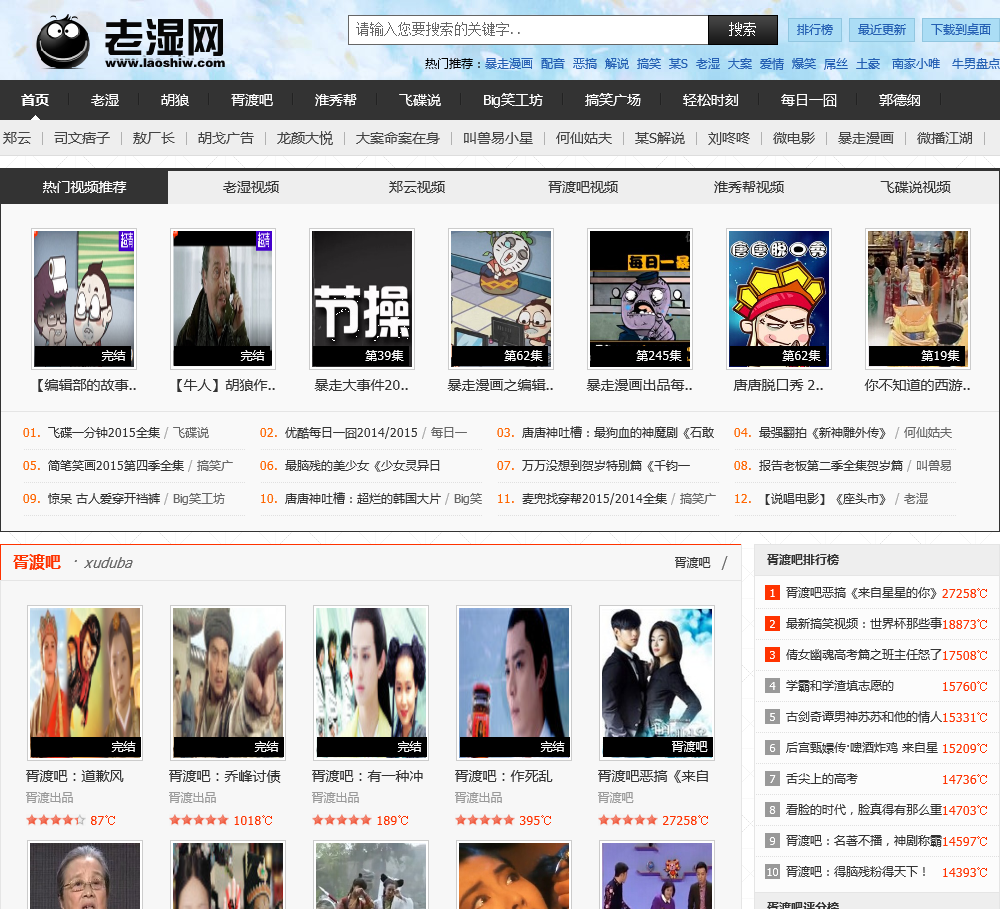The image size is (1000, 909).
Task: Open the 胥渡吧：作死乱 video thumbnail
Action: (514, 683)
